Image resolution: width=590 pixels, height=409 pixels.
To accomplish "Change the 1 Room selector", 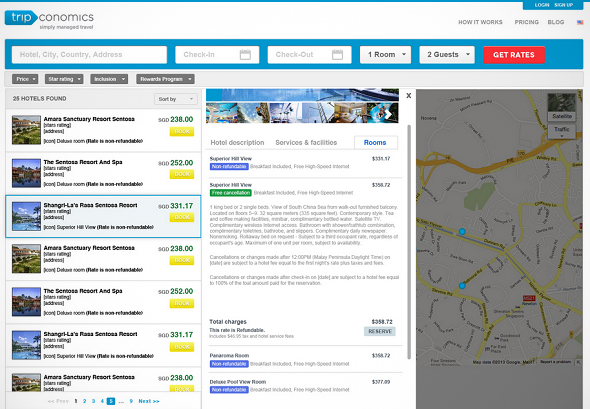I will pos(385,55).
